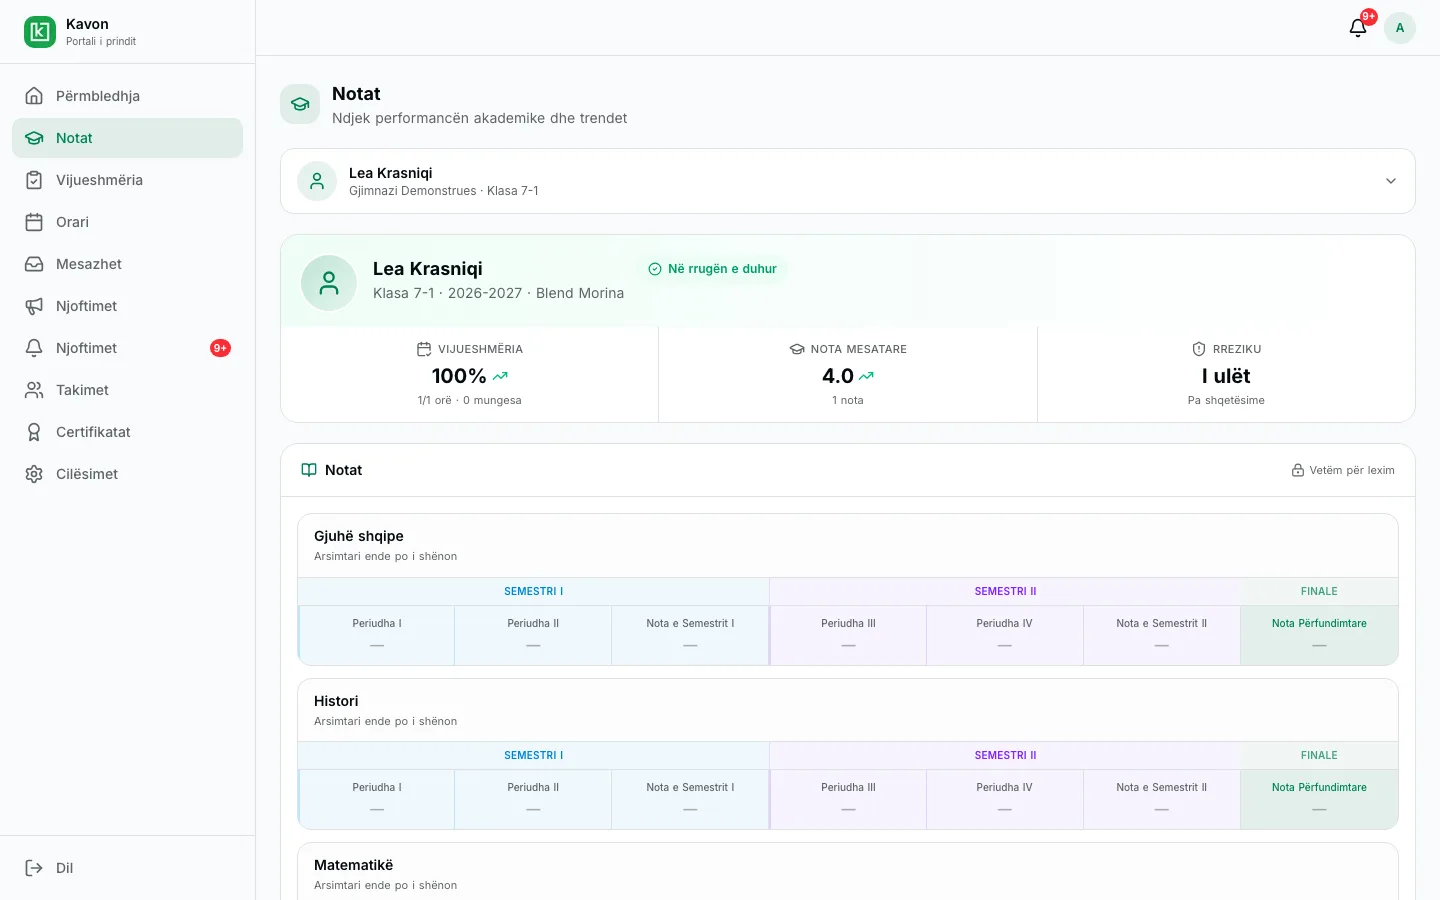Viewport: 1440px width, 900px height.
Task: Click "Pa shqetësime" under the risk level
Action: (1226, 400)
